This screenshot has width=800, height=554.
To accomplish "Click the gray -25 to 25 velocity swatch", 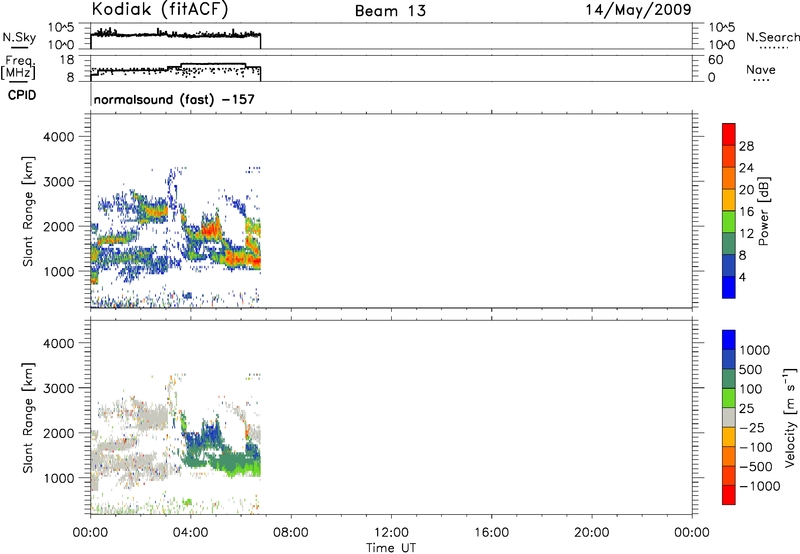I will point(729,417).
